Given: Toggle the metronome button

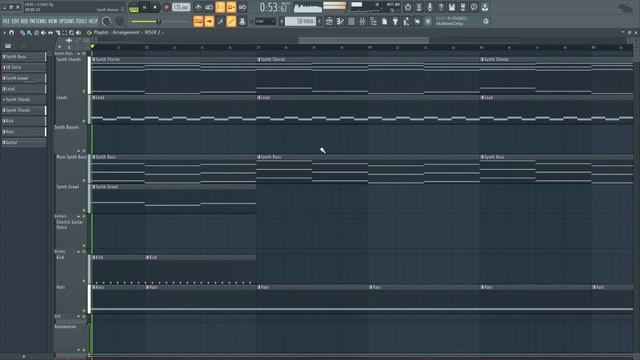Looking at the screenshot, I should (x=198, y=7).
